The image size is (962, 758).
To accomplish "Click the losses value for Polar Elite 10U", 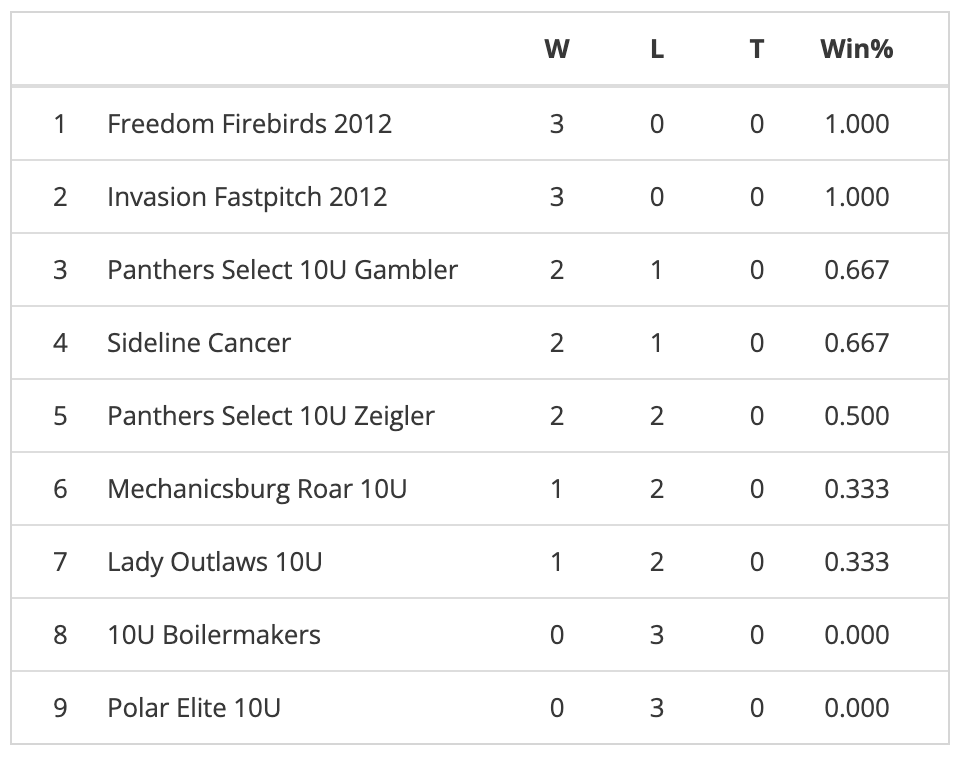I will click(656, 708).
